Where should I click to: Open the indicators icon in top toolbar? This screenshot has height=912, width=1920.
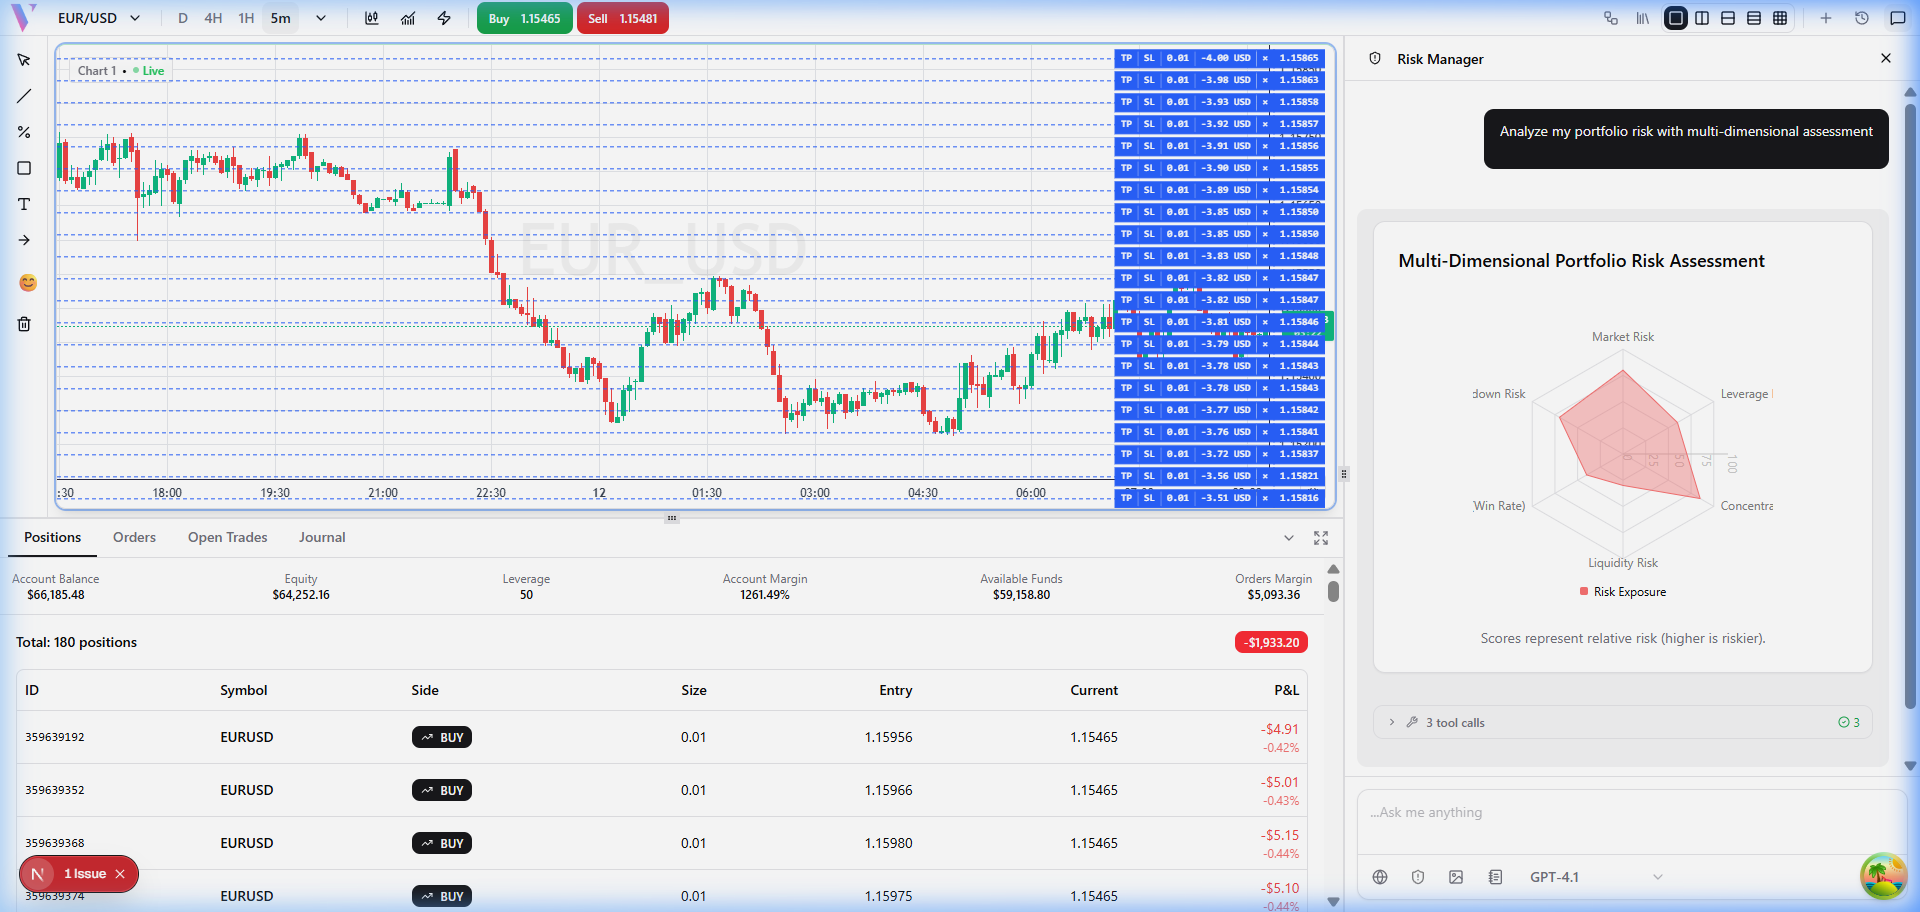tap(408, 18)
